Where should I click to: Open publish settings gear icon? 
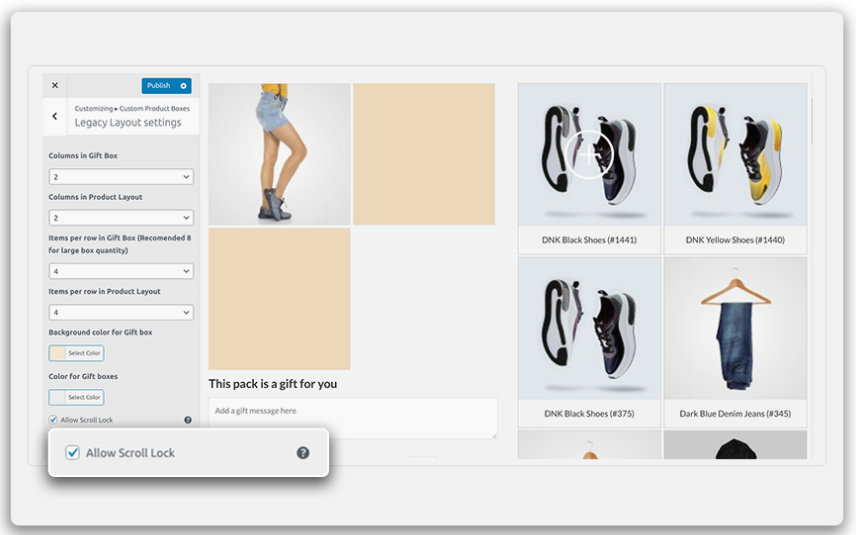(x=184, y=86)
